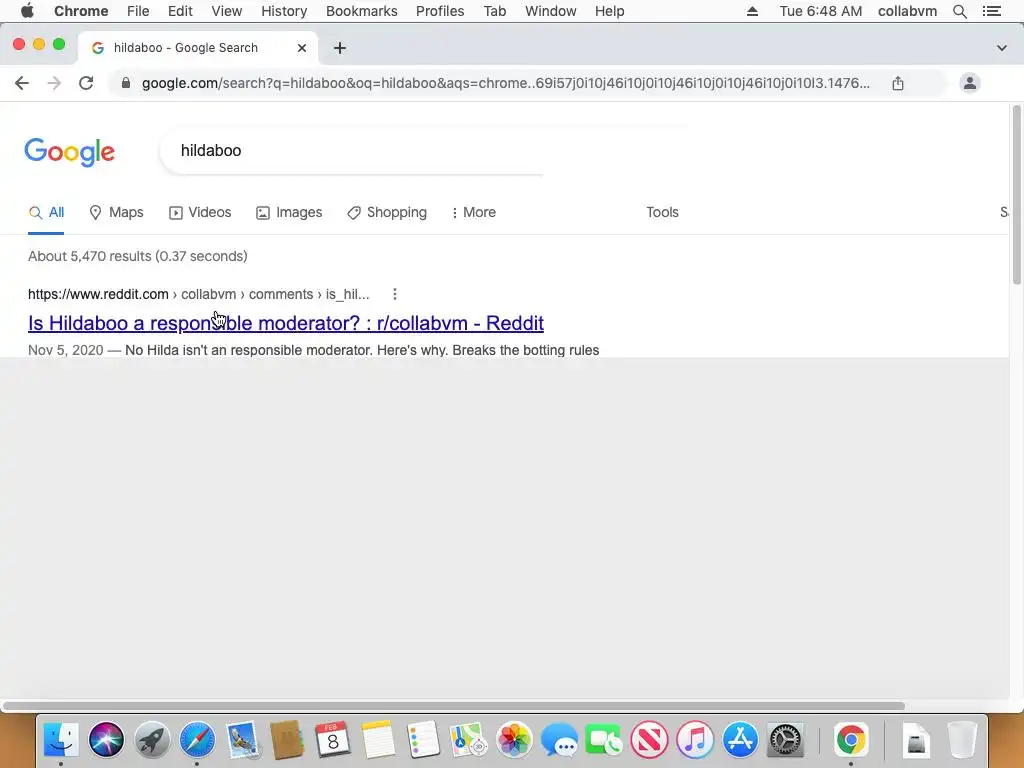Open Maps from the Dock
Screen dimensions: 1024x768
click(x=468, y=740)
